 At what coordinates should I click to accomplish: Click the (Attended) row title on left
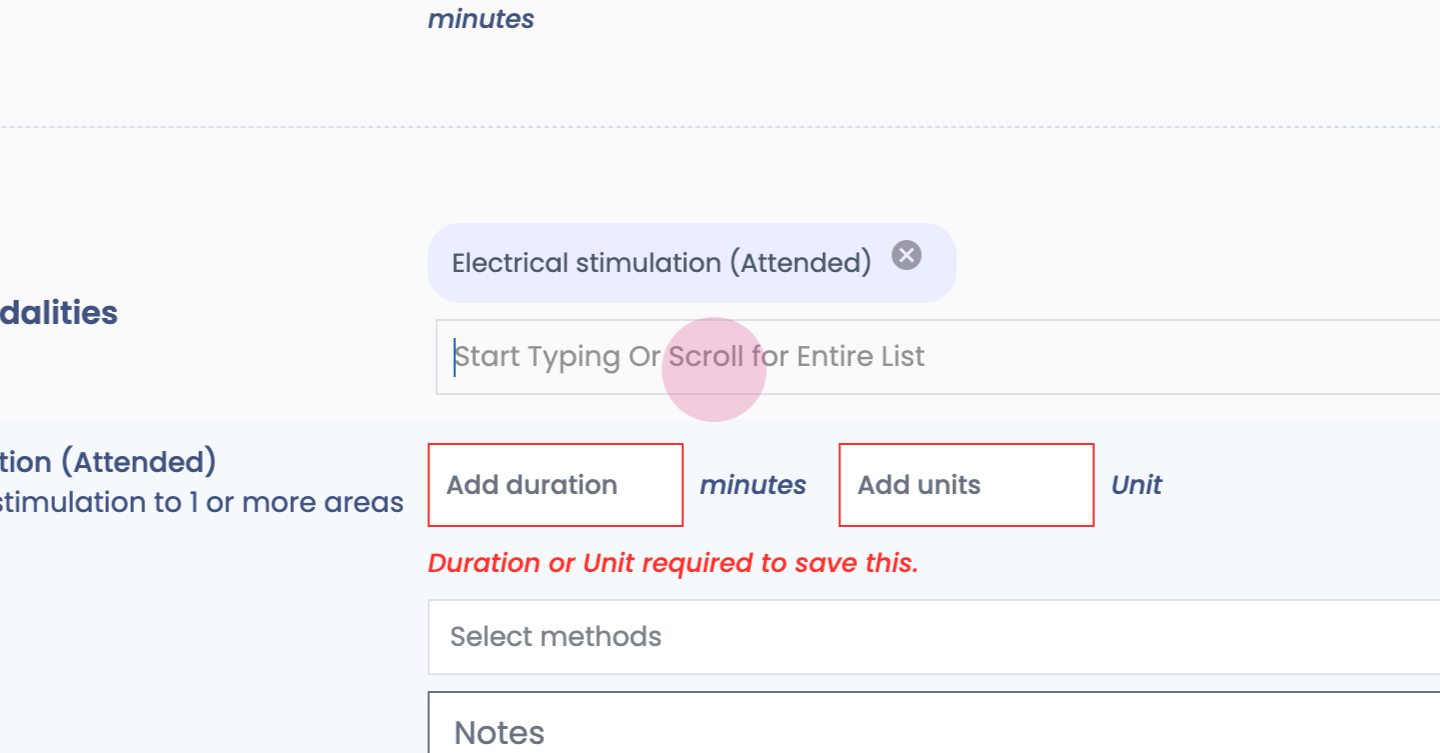coord(108,462)
